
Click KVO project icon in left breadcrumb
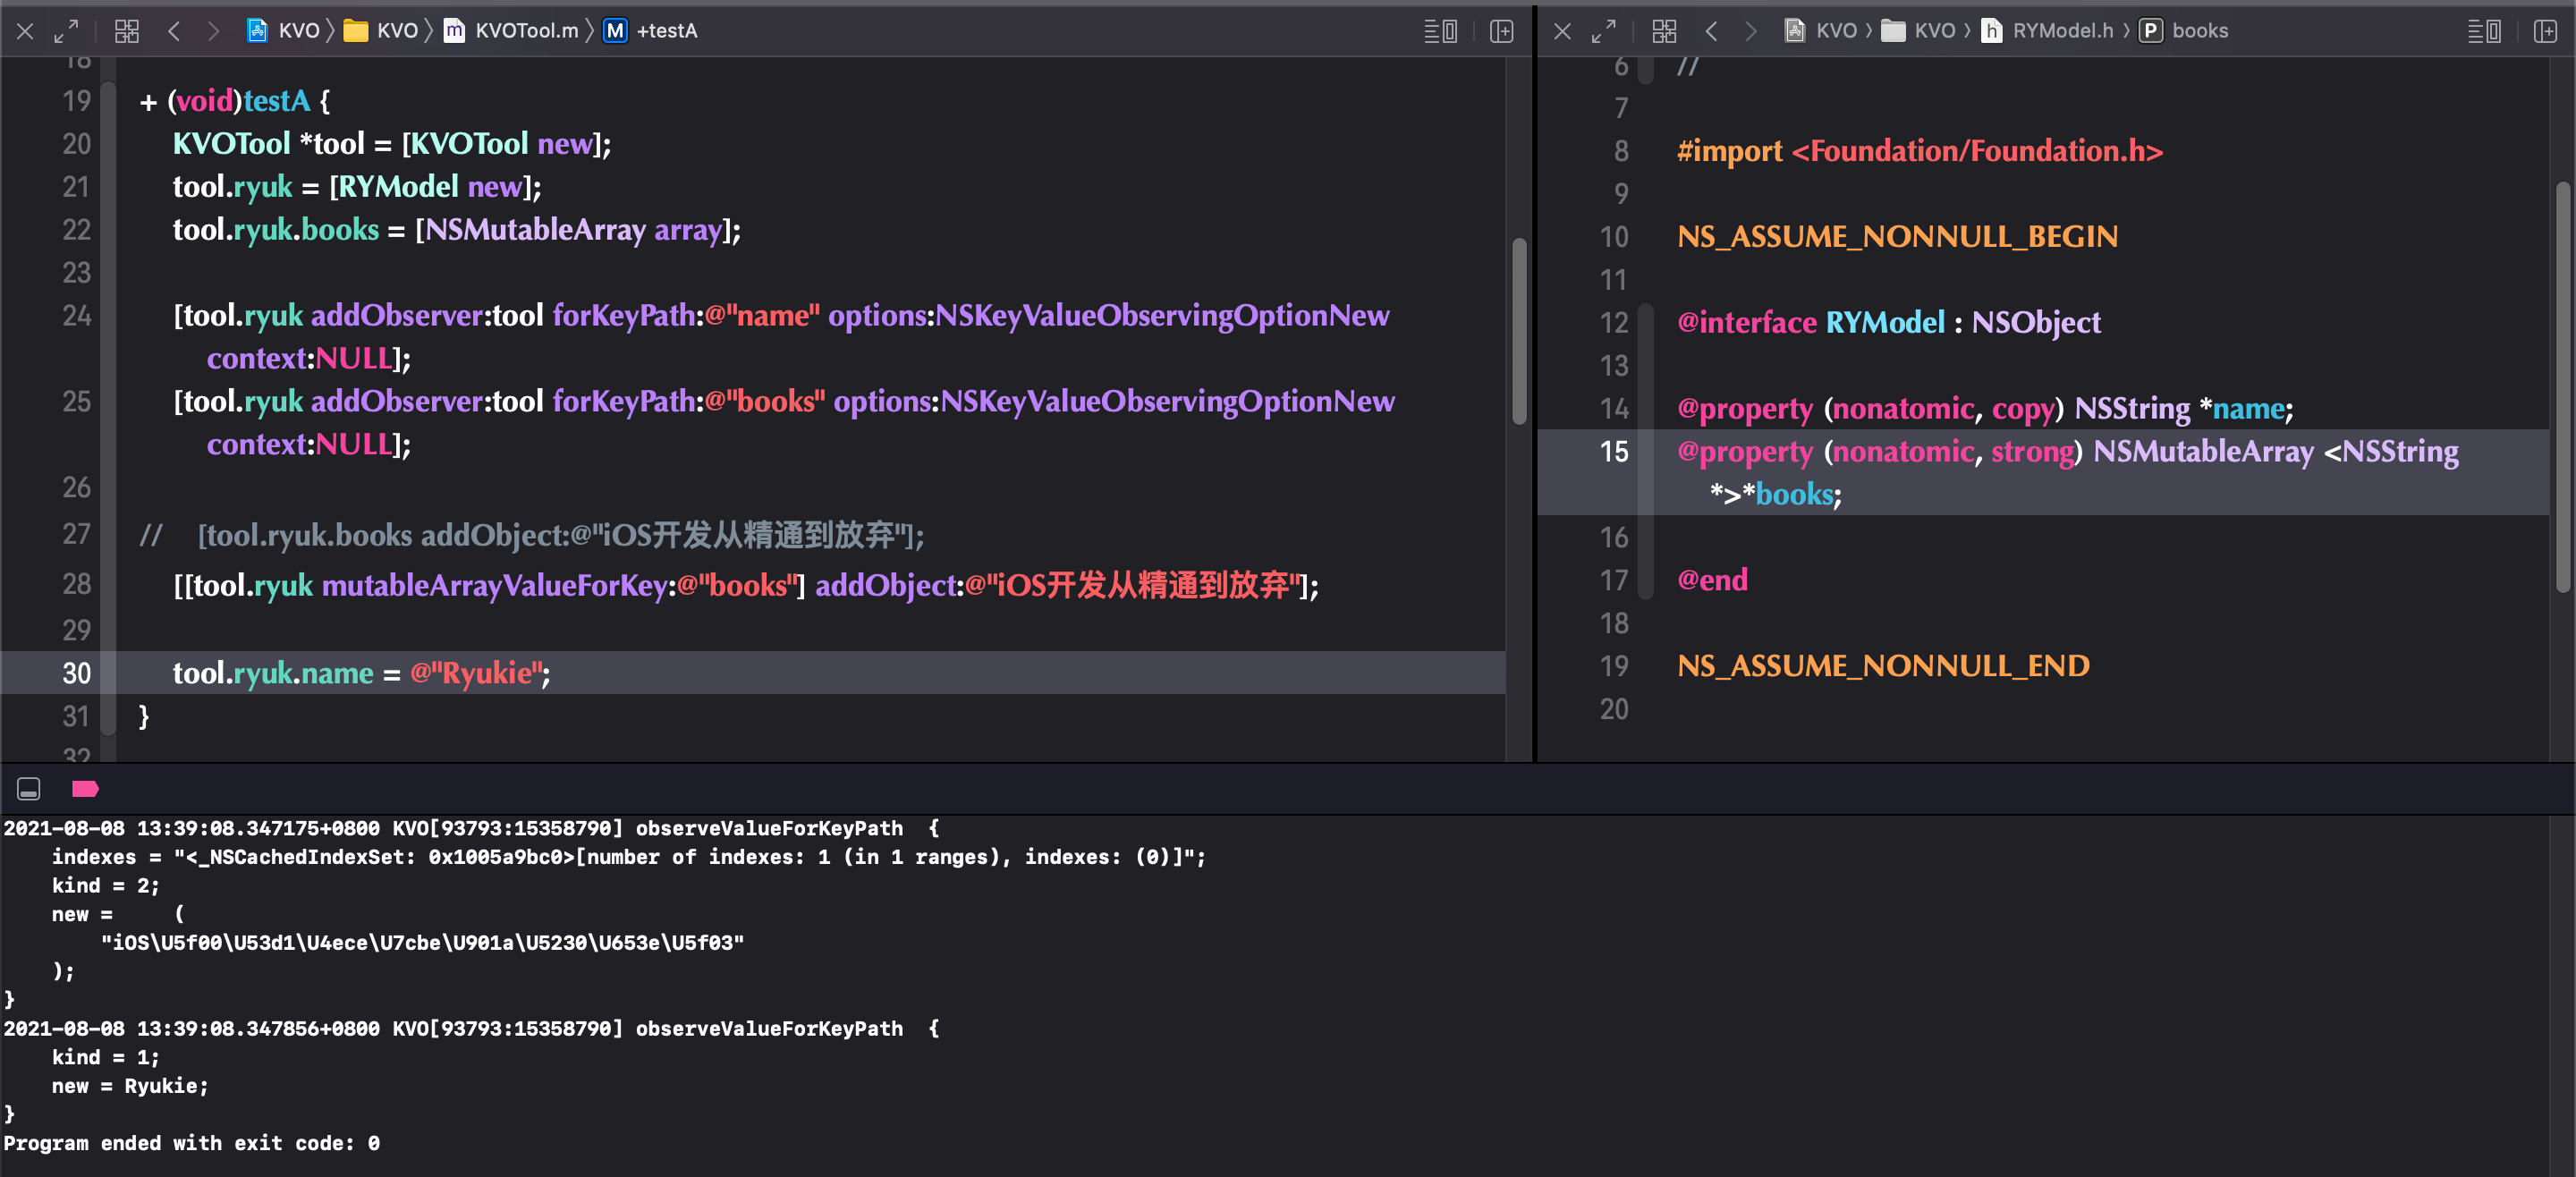point(258,31)
